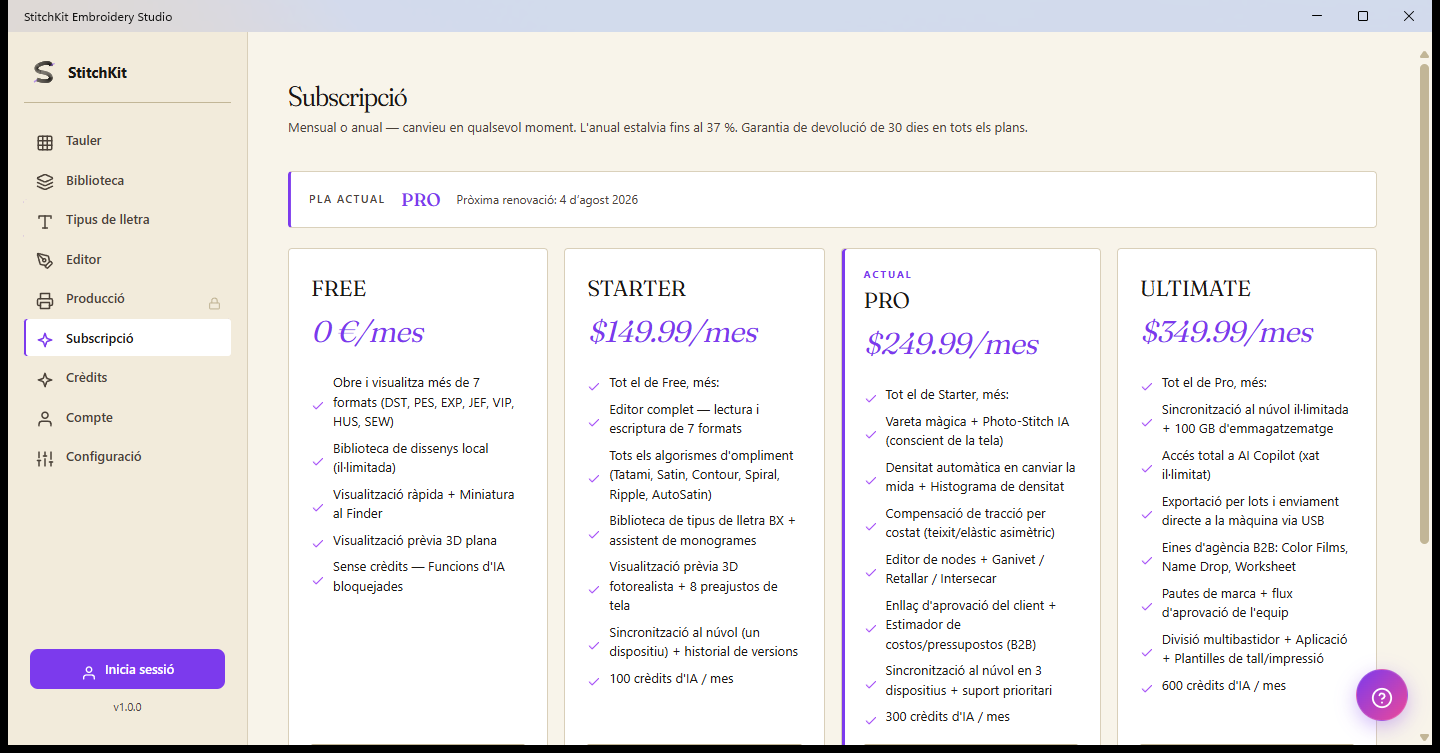The width and height of the screenshot is (1440, 753).
Task: Click the Subscripció sparkle icon
Action: pos(45,339)
